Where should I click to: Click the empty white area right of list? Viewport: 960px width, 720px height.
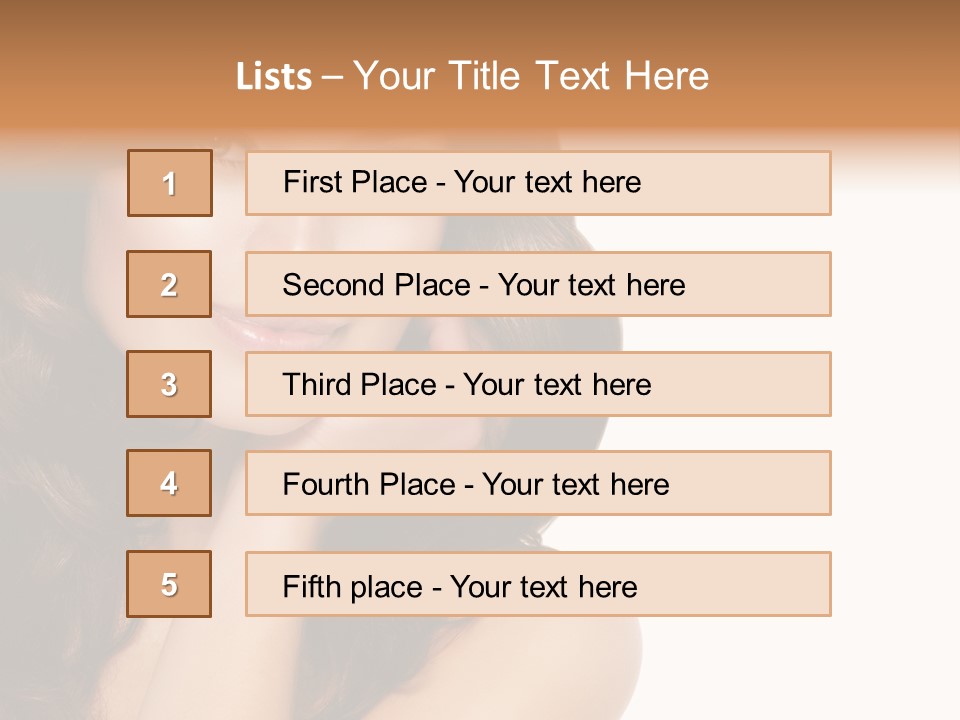tap(895, 400)
